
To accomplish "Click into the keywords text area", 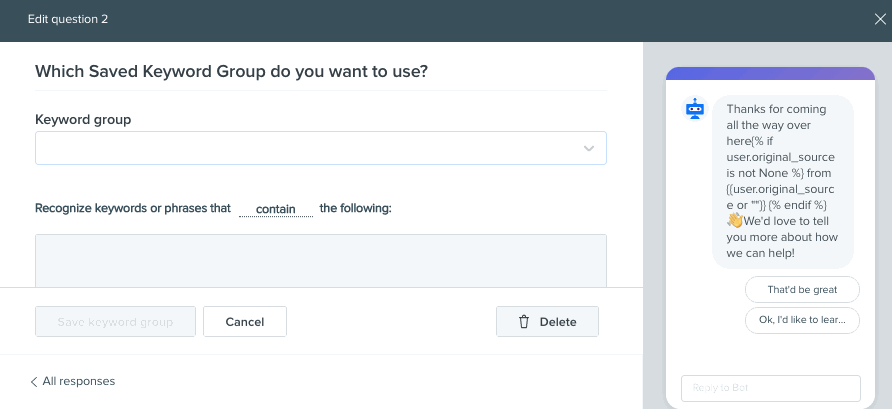I will coord(321,261).
